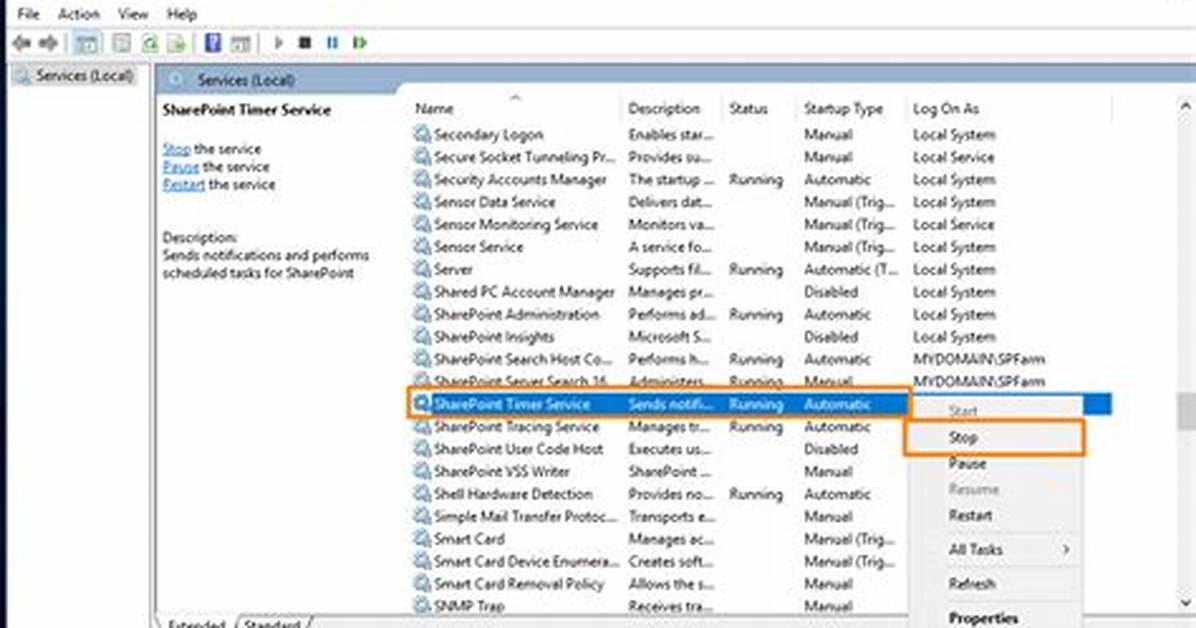
Task: Sort by the Name column header
Action: point(516,109)
